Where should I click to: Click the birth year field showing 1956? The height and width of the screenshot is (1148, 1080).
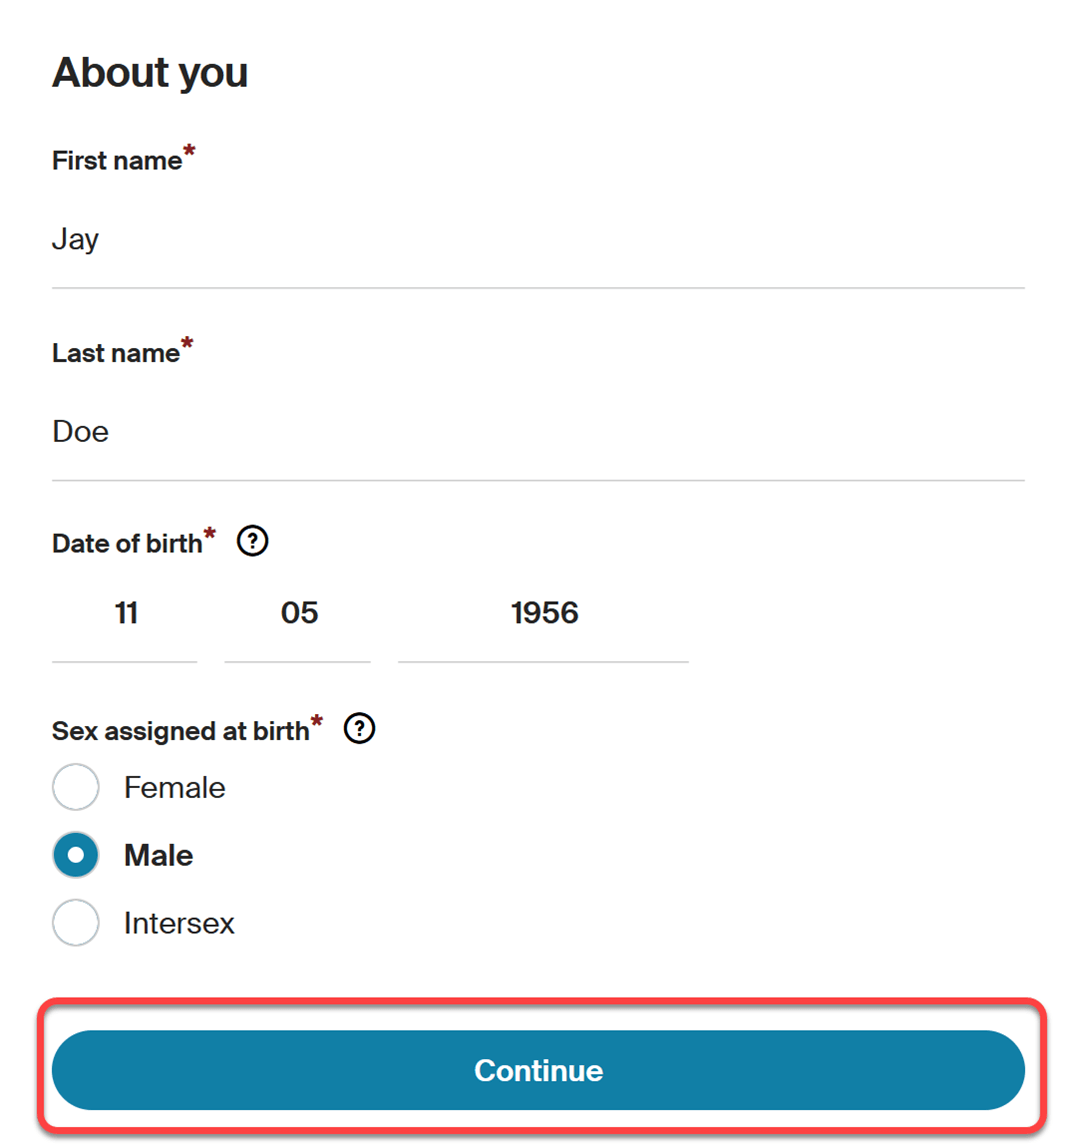543,615
